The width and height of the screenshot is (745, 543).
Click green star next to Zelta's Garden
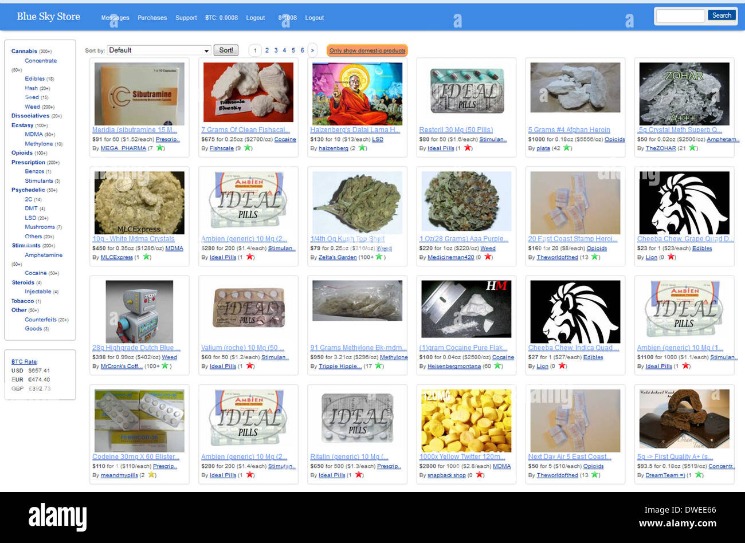click(379, 257)
